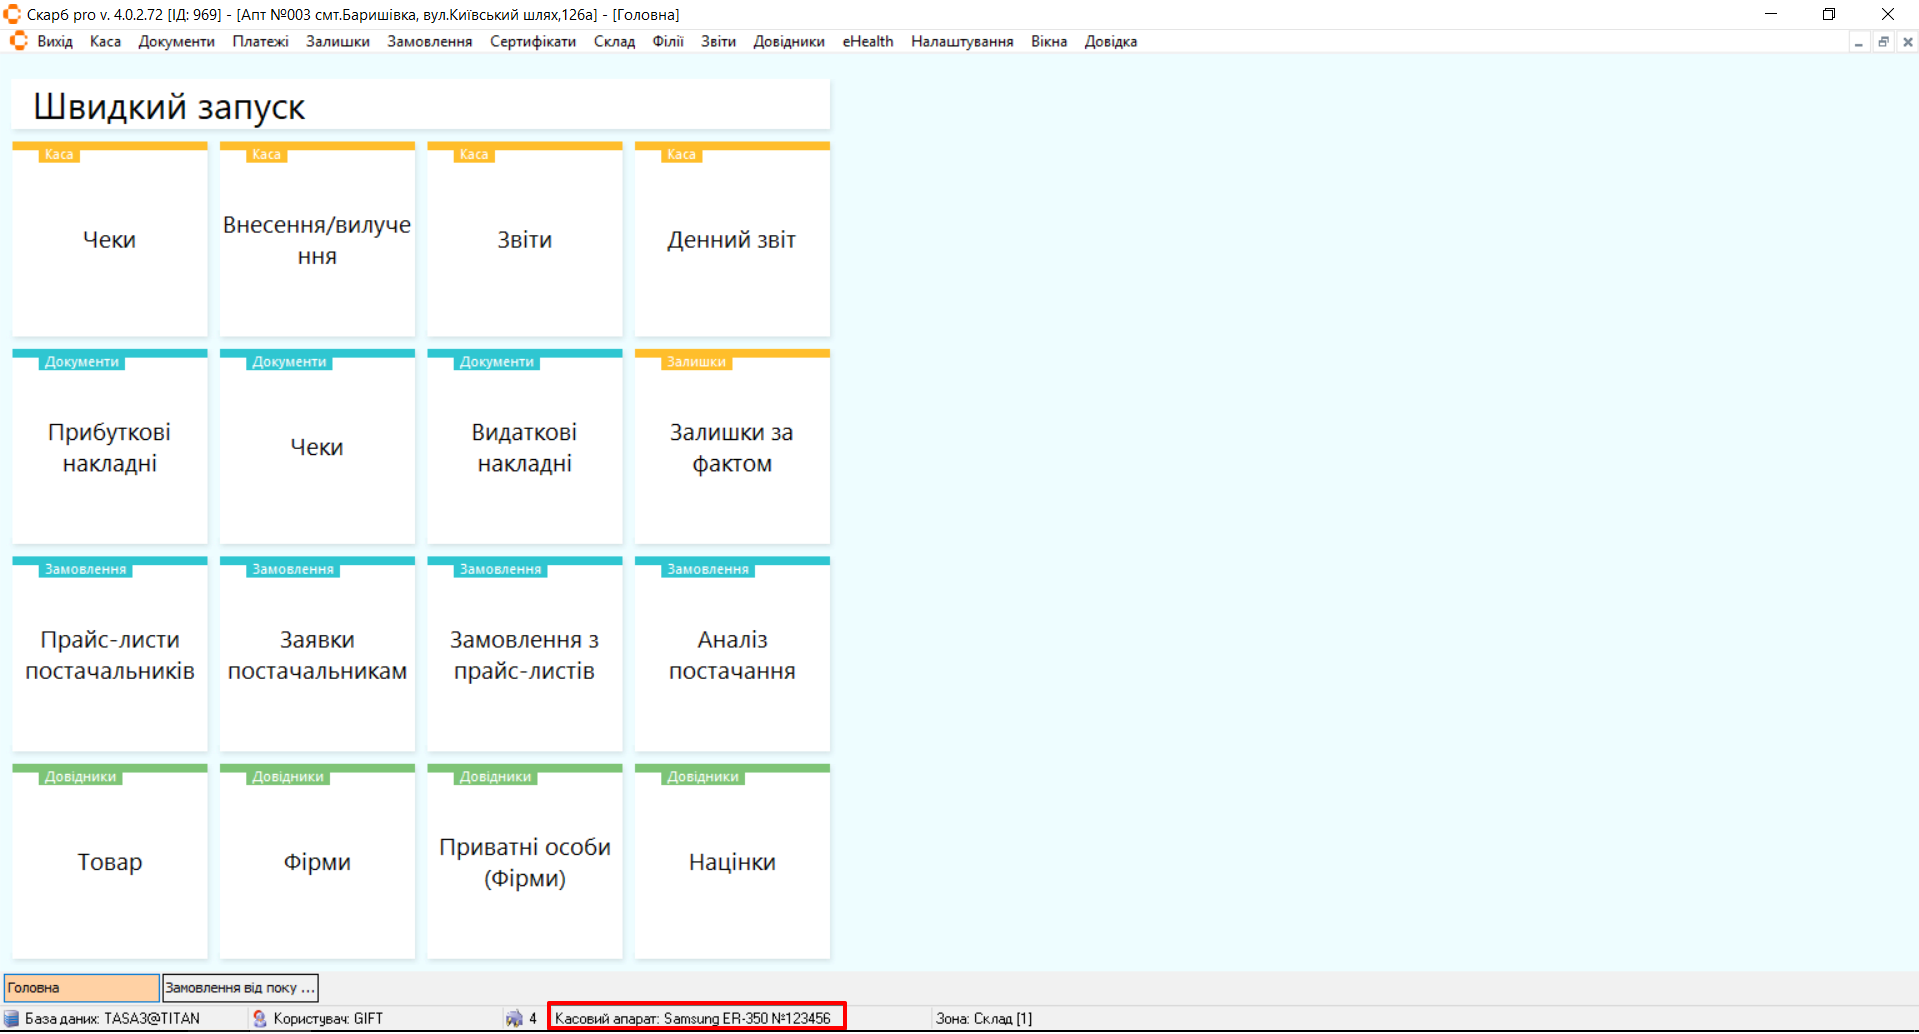Minimize the inner Головна child window
The height and width of the screenshot is (1034, 1919).
tap(1858, 42)
